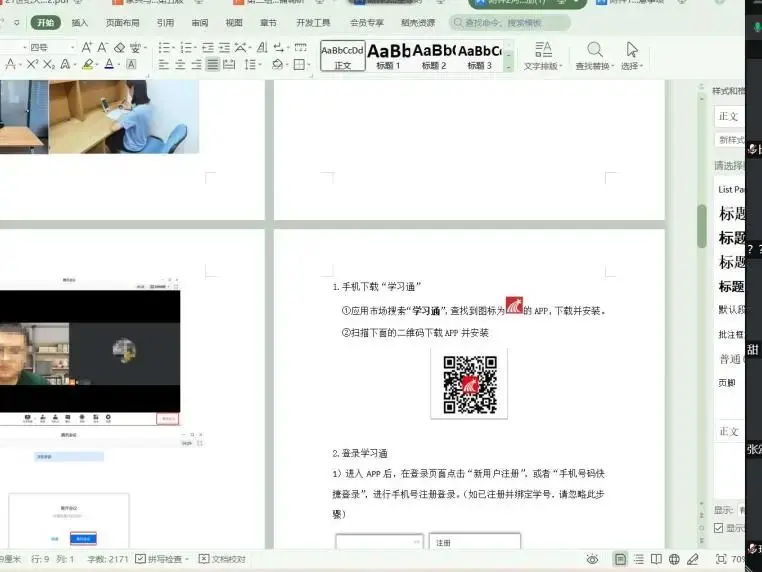Switch to reading view book icon
The width and height of the screenshot is (762, 572).
656,559
